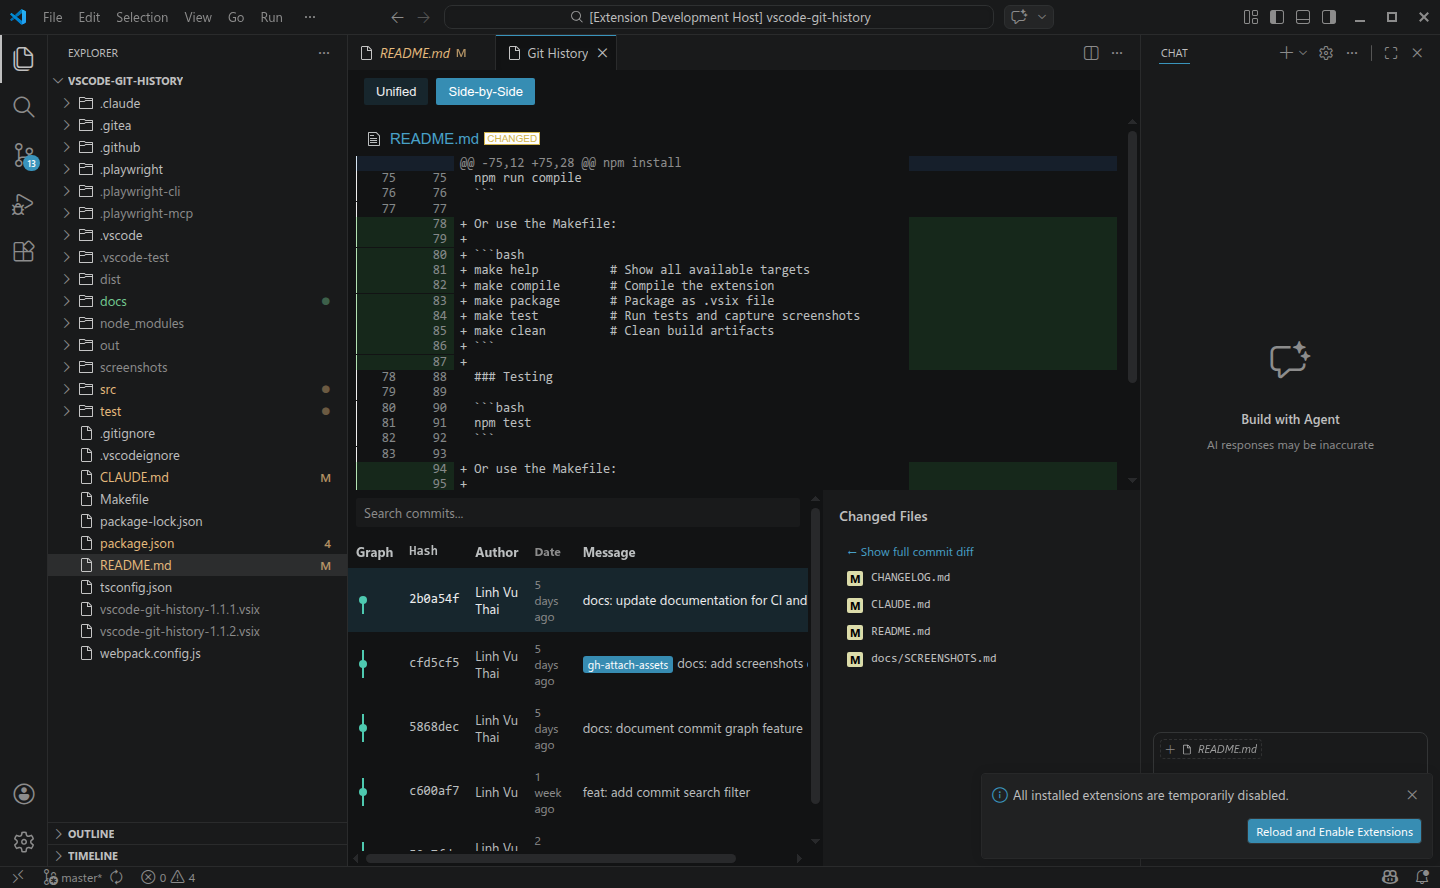1440x888 pixels.
Task: Toggle the Secondary Side Bar
Action: point(1329,17)
